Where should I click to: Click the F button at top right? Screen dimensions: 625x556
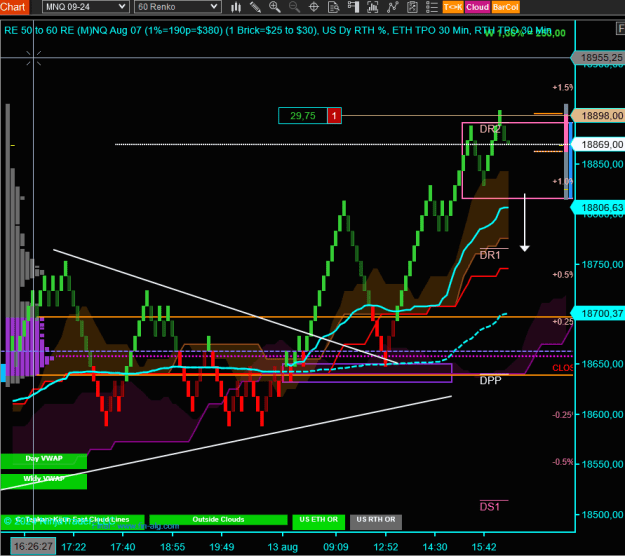pos(620,29)
